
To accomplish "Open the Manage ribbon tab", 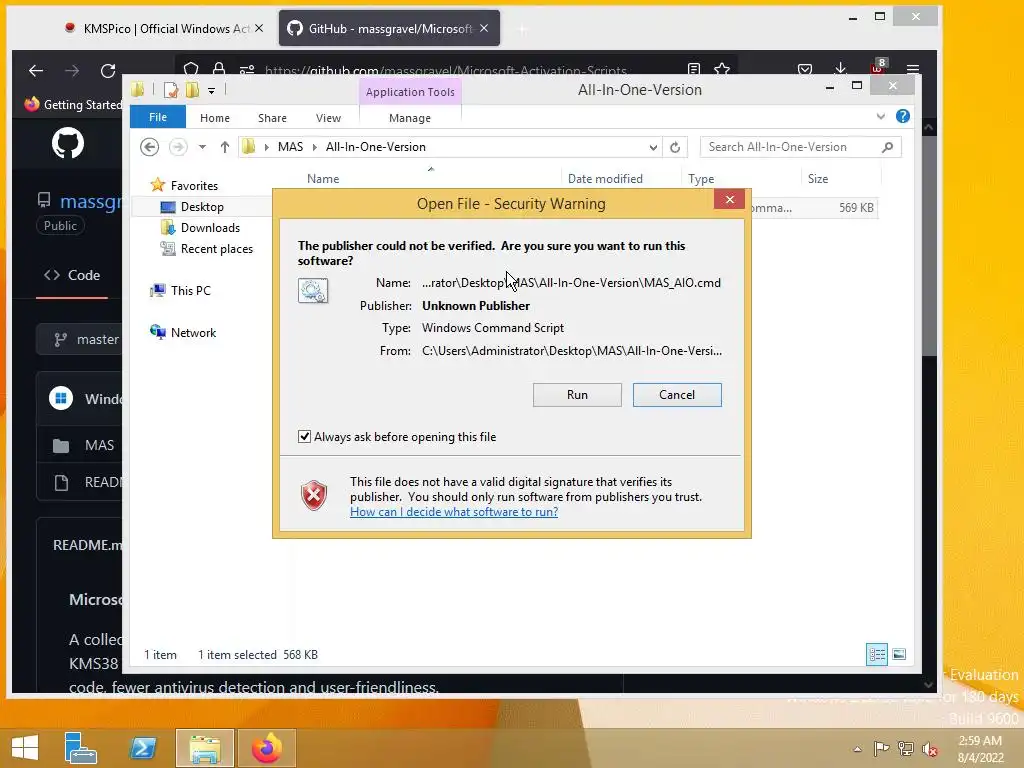I will 409,118.
